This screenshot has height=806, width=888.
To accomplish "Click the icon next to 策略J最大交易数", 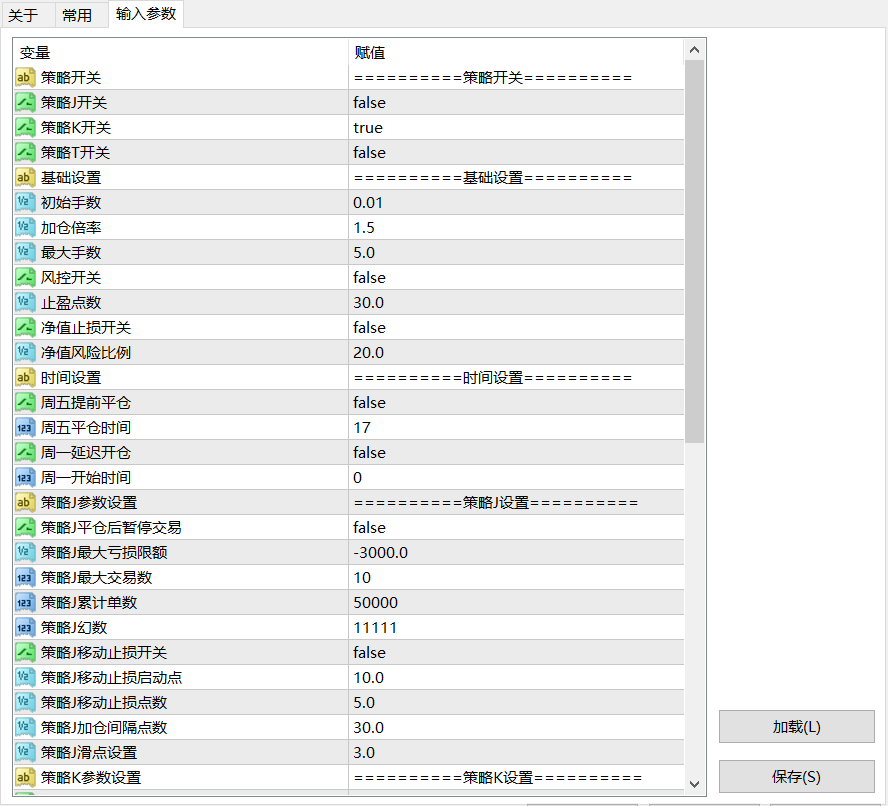I will click(26, 578).
